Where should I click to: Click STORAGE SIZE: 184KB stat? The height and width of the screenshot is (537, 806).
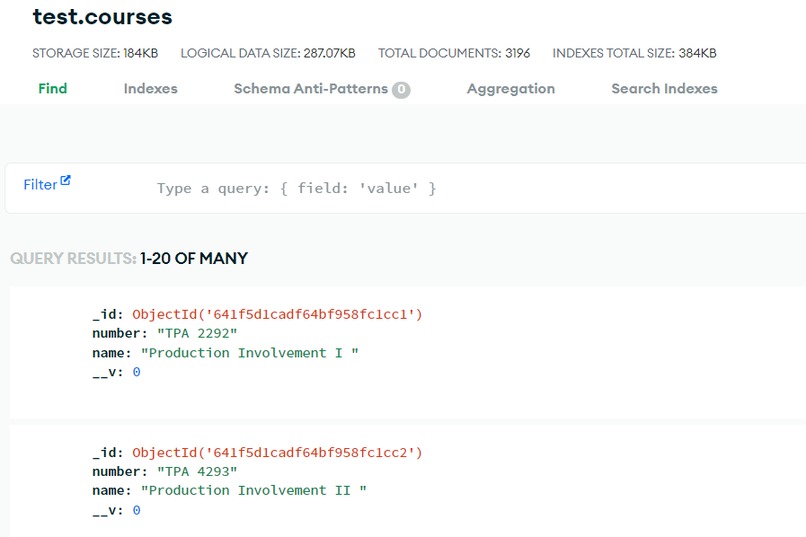click(x=95, y=53)
